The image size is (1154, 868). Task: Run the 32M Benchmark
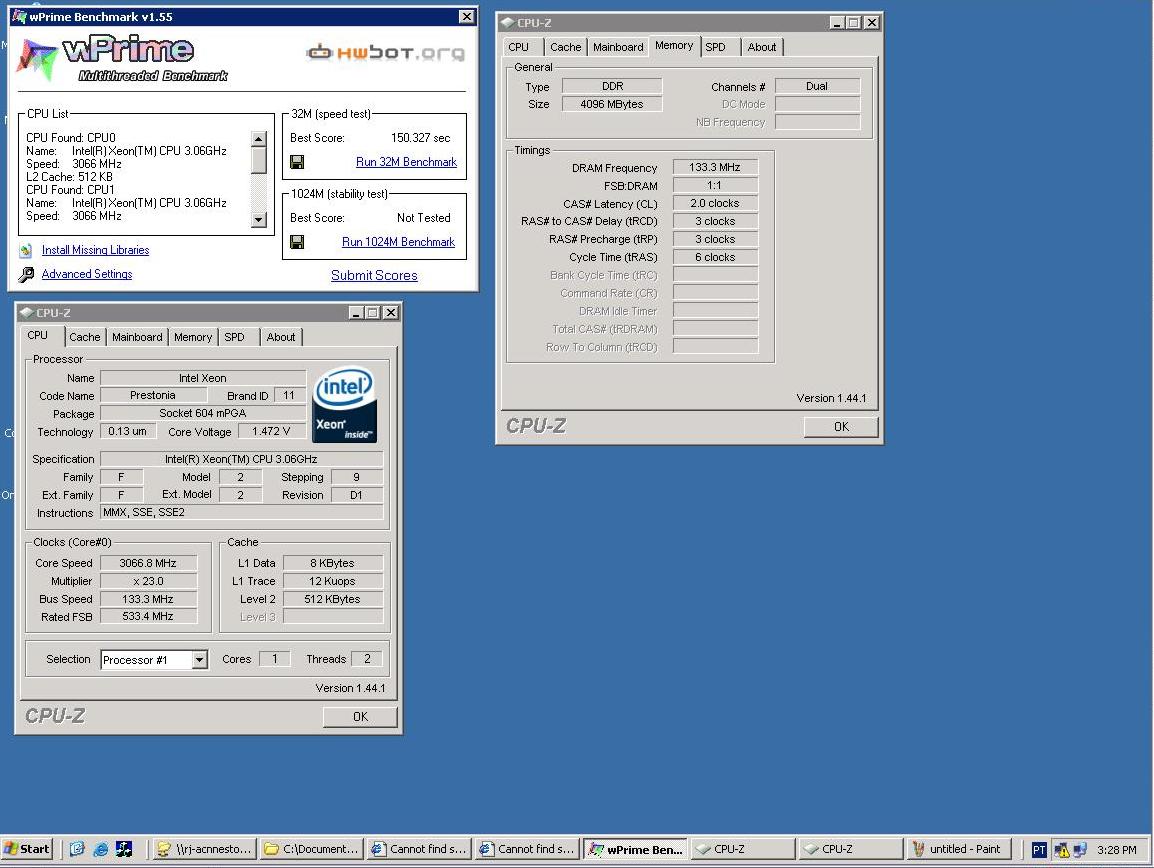[406, 162]
